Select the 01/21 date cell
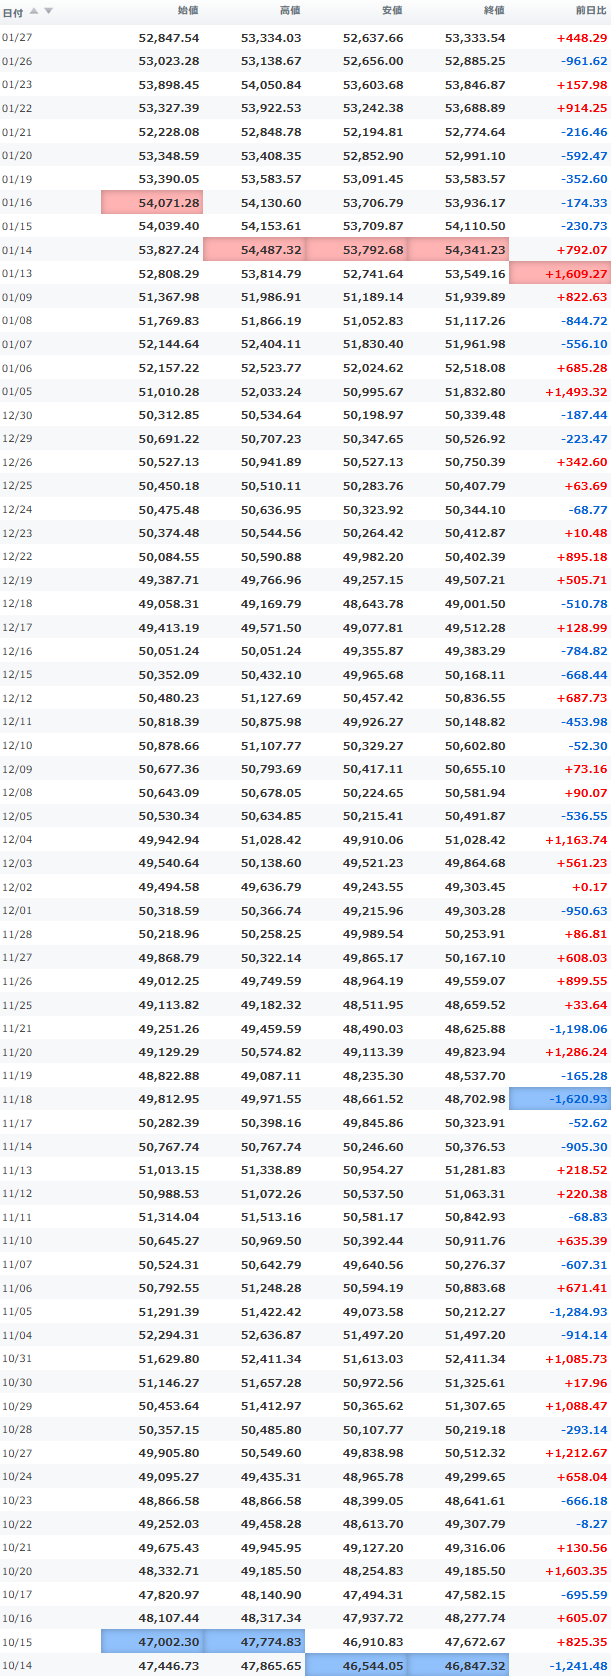611x1676 pixels. point(17,132)
